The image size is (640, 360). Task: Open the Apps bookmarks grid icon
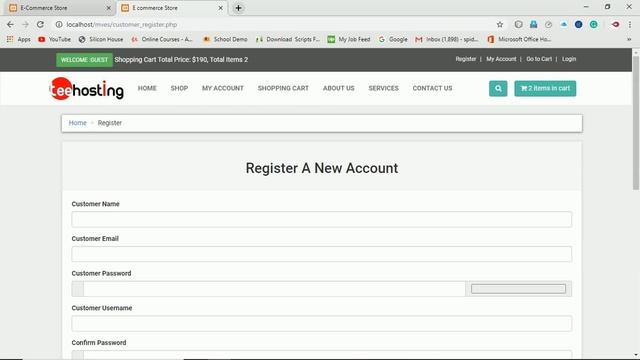pos(10,39)
